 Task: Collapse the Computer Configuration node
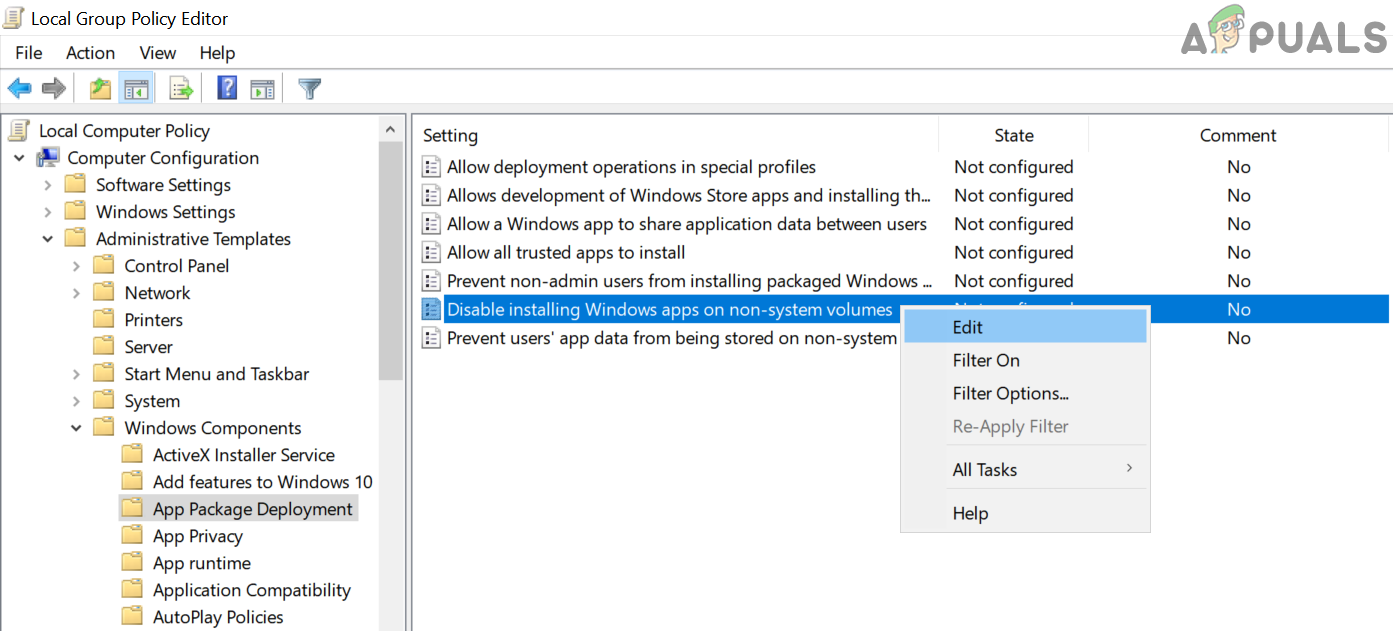pyautogui.click(x=19, y=158)
